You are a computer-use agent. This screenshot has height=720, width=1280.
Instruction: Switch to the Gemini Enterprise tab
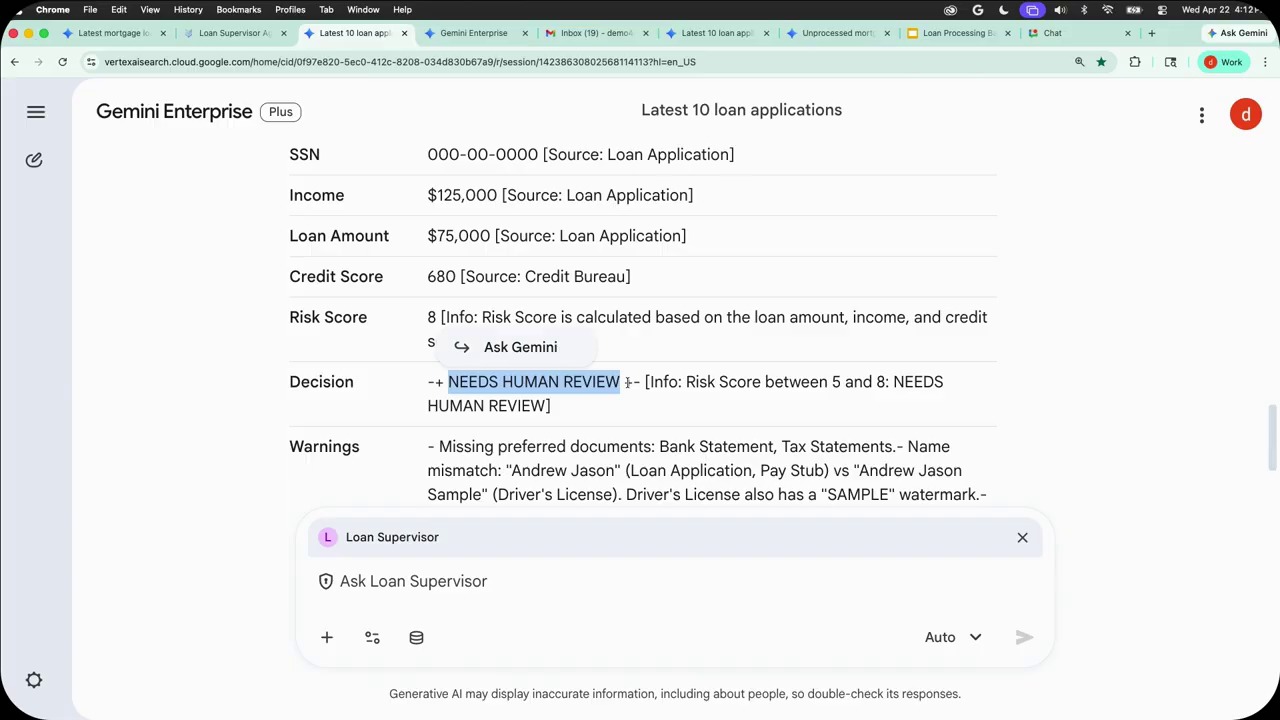pyautogui.click(x=473, y=33)
